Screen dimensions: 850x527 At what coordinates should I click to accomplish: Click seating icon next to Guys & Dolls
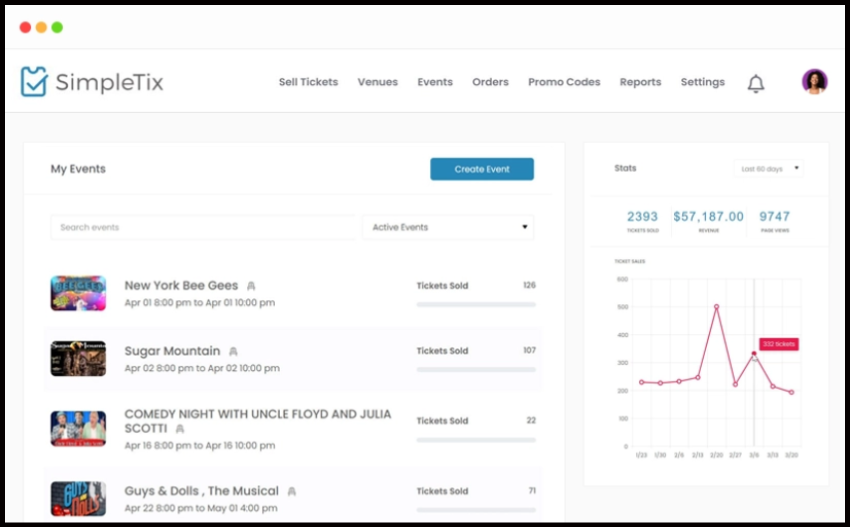pos(291,492)
